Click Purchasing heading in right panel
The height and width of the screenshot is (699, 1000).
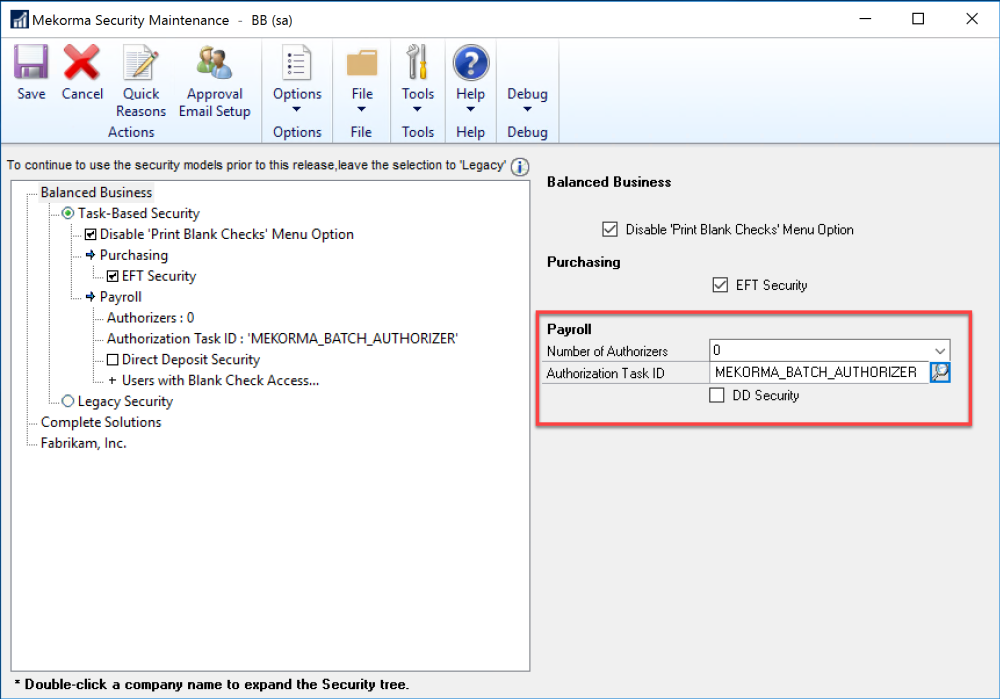[x=584, y=262]
